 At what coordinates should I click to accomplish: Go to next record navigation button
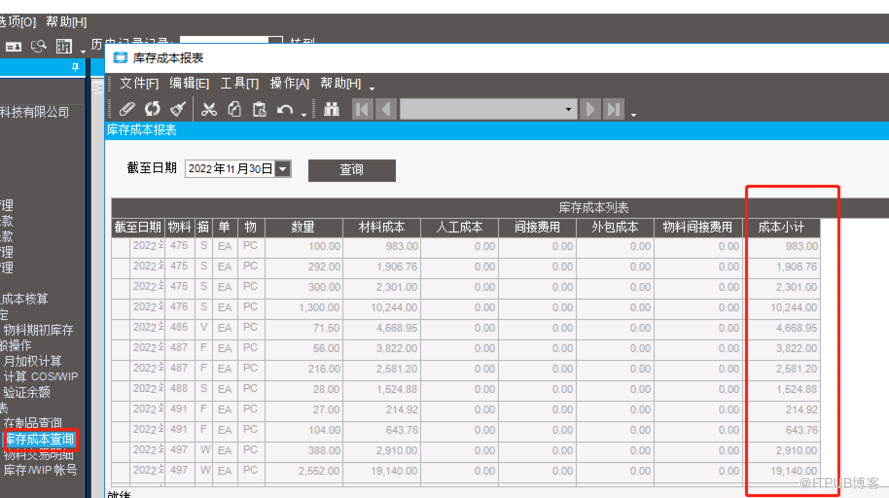point(590,109)
